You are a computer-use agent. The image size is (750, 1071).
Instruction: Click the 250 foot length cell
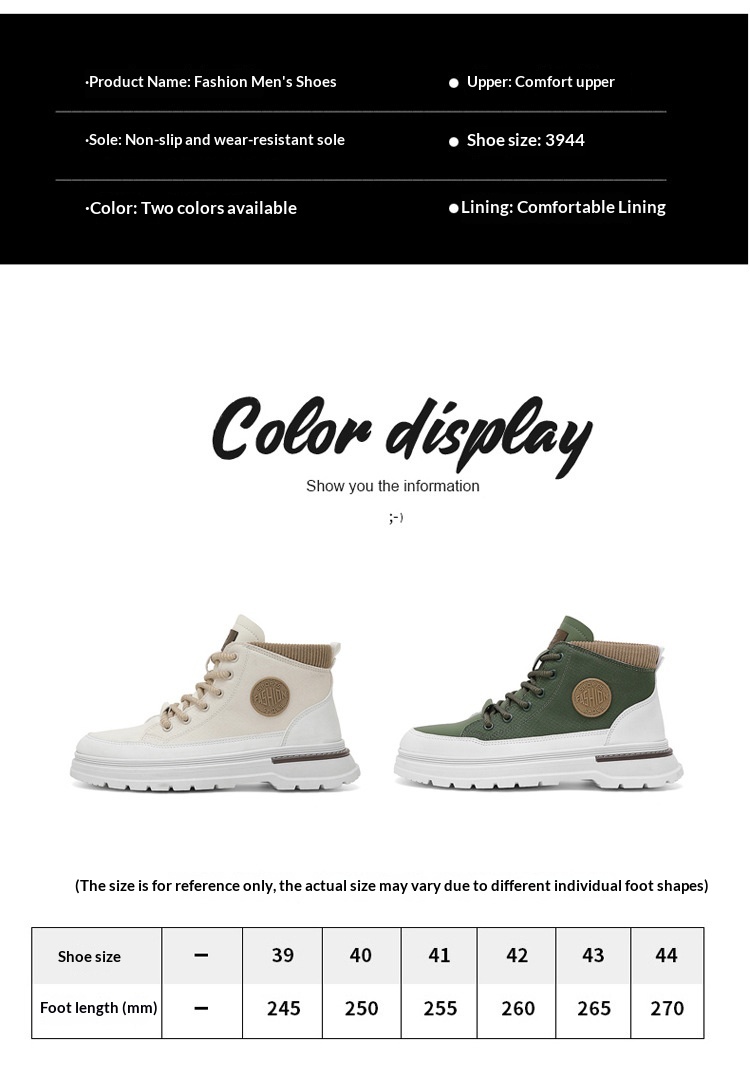click(361, 1009)
